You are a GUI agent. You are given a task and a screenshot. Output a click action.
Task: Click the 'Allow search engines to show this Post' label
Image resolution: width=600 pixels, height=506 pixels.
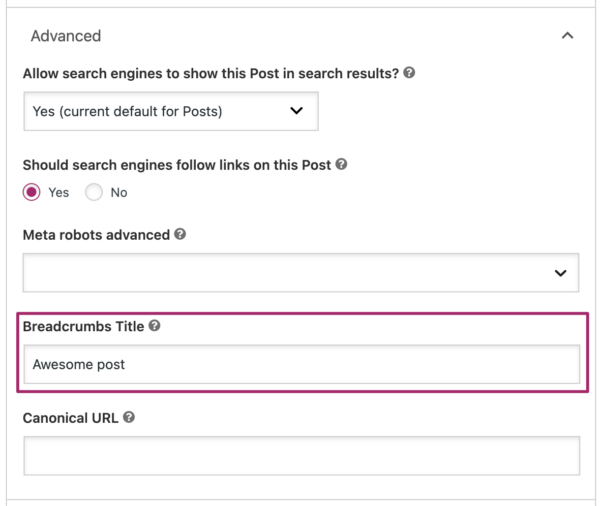(210, 74)
